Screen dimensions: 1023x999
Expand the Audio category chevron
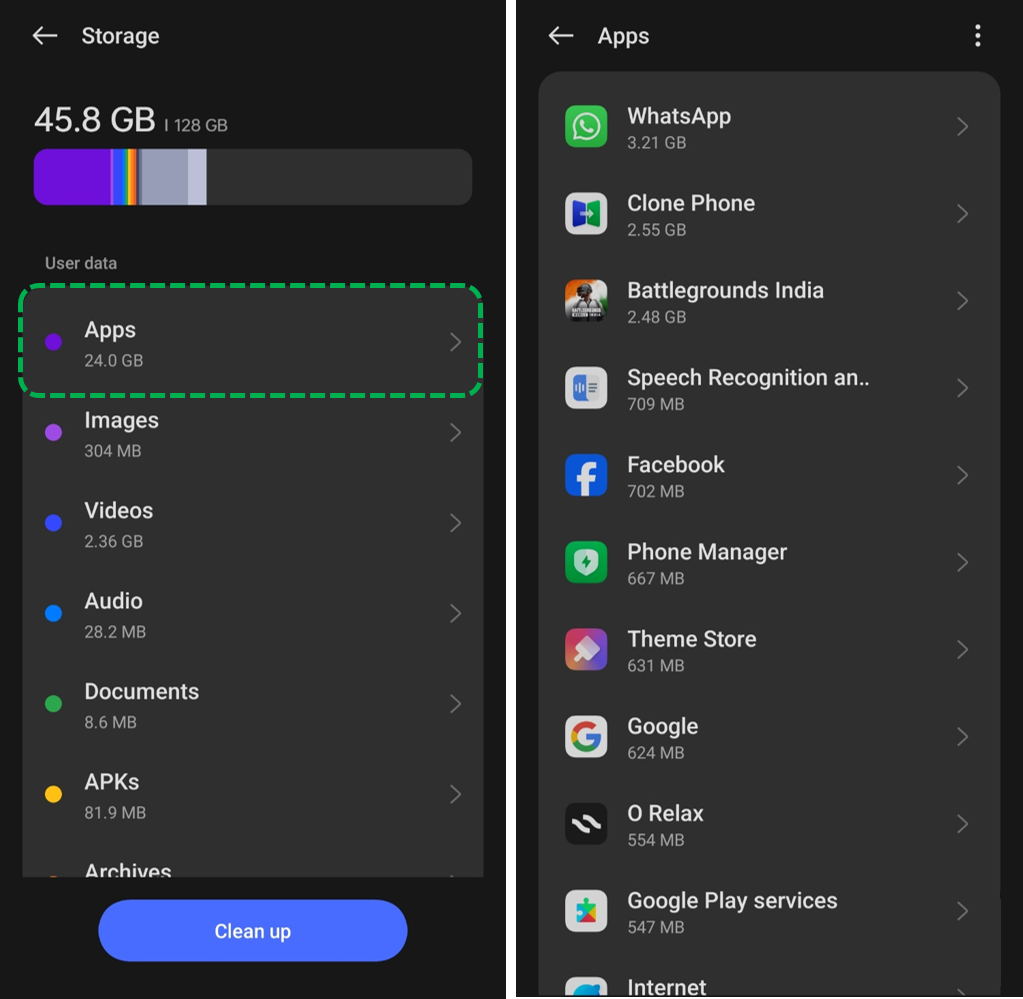pos(455,613)
